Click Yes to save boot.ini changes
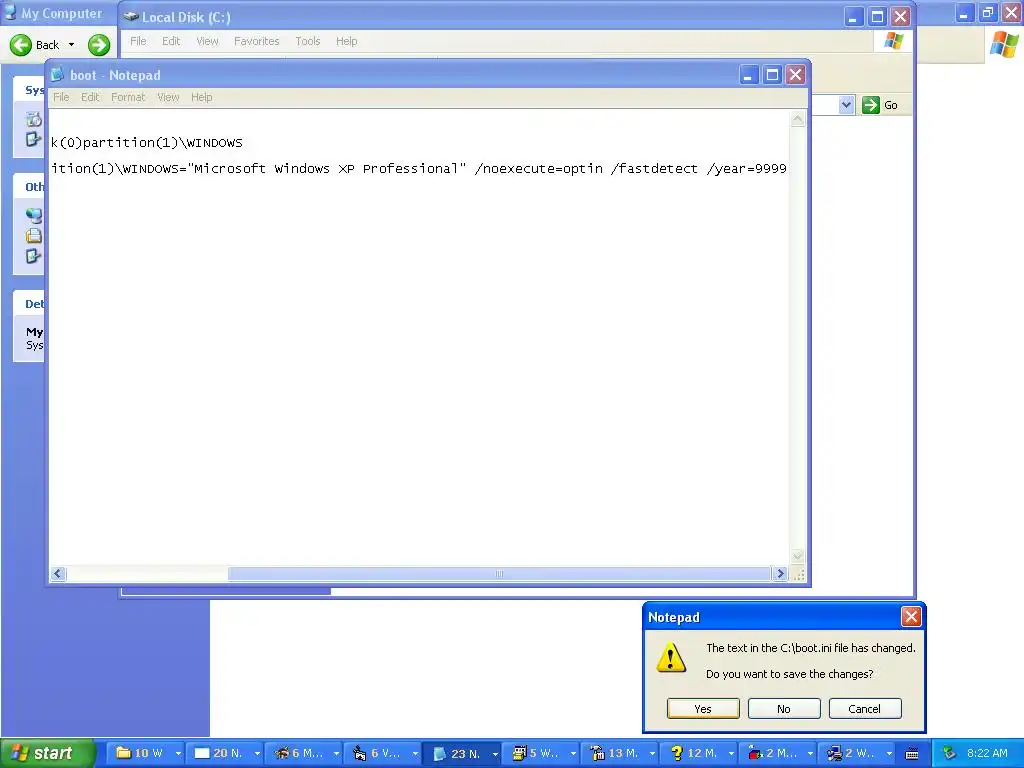This screenshot has width=1024, height=768. tap(703, 709)
